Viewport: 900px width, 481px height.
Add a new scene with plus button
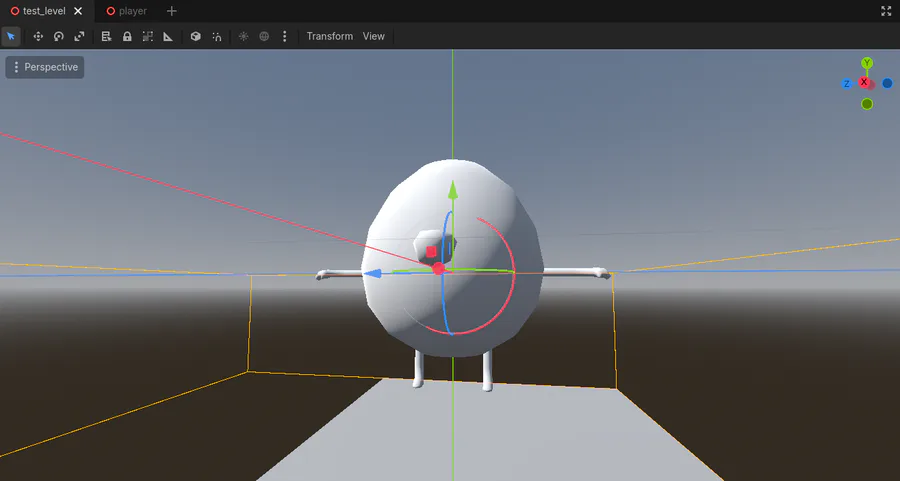click(171, 11)
